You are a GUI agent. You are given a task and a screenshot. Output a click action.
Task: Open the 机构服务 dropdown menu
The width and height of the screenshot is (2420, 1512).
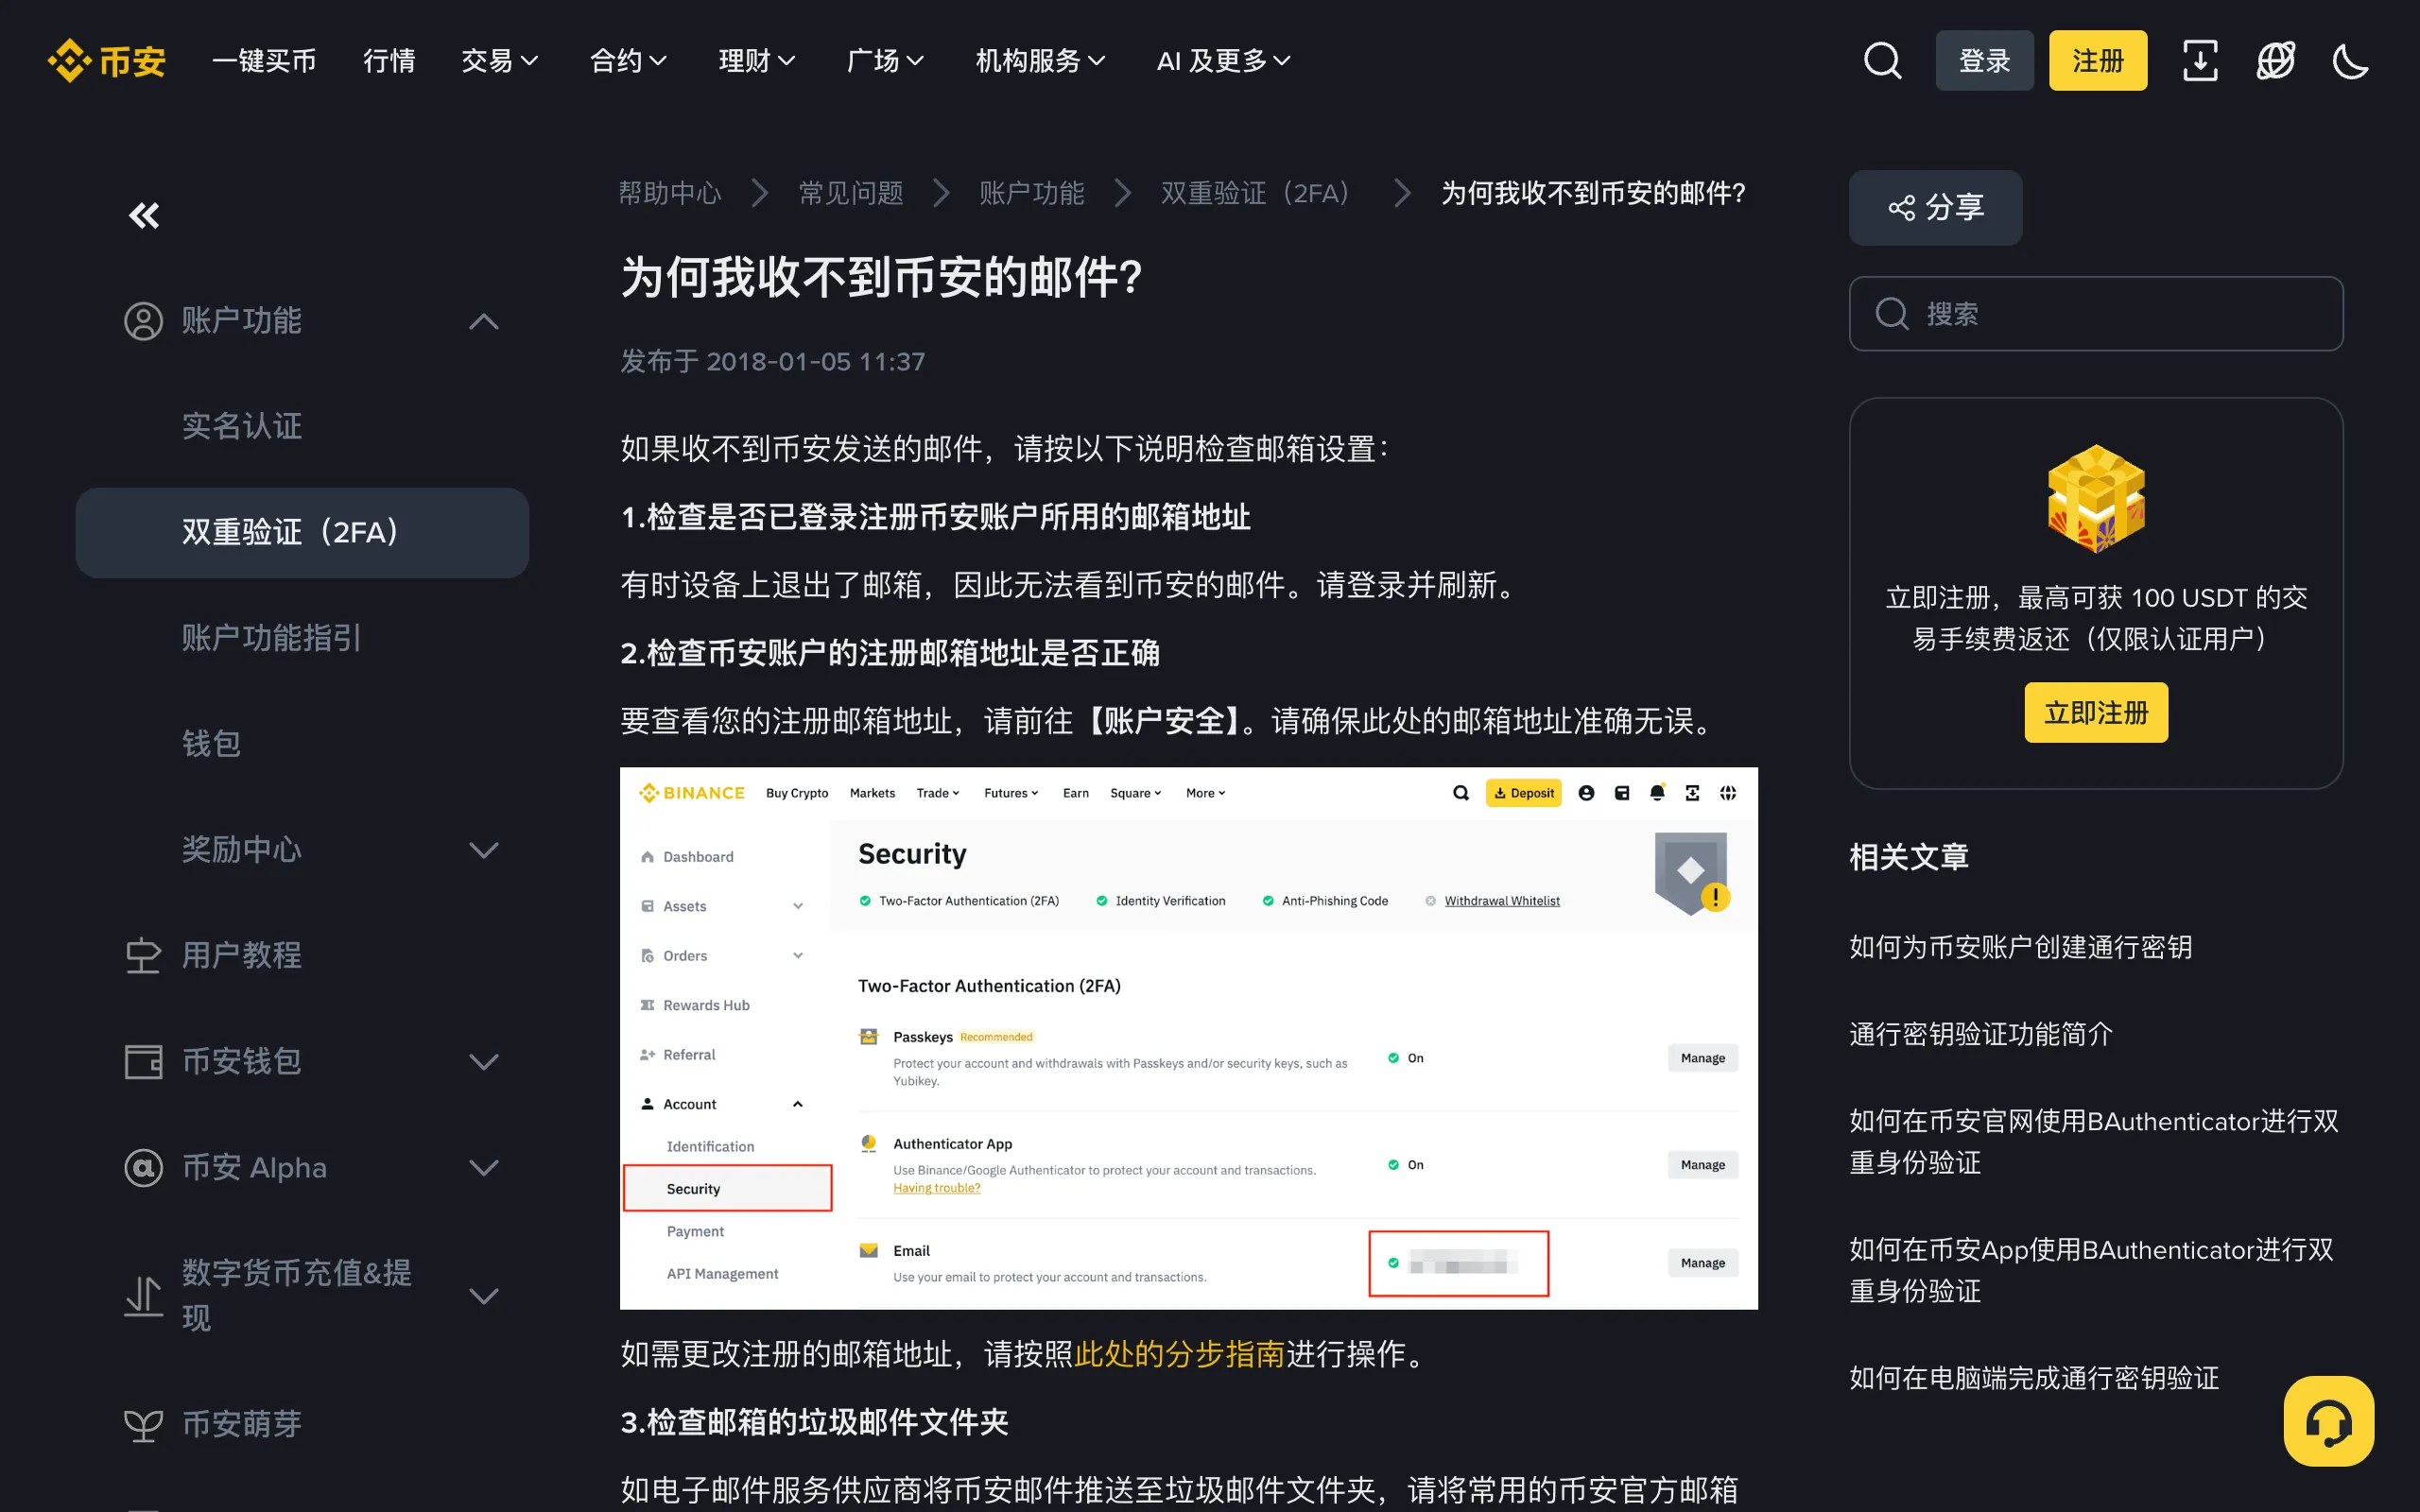click(x=1040, y=61)
